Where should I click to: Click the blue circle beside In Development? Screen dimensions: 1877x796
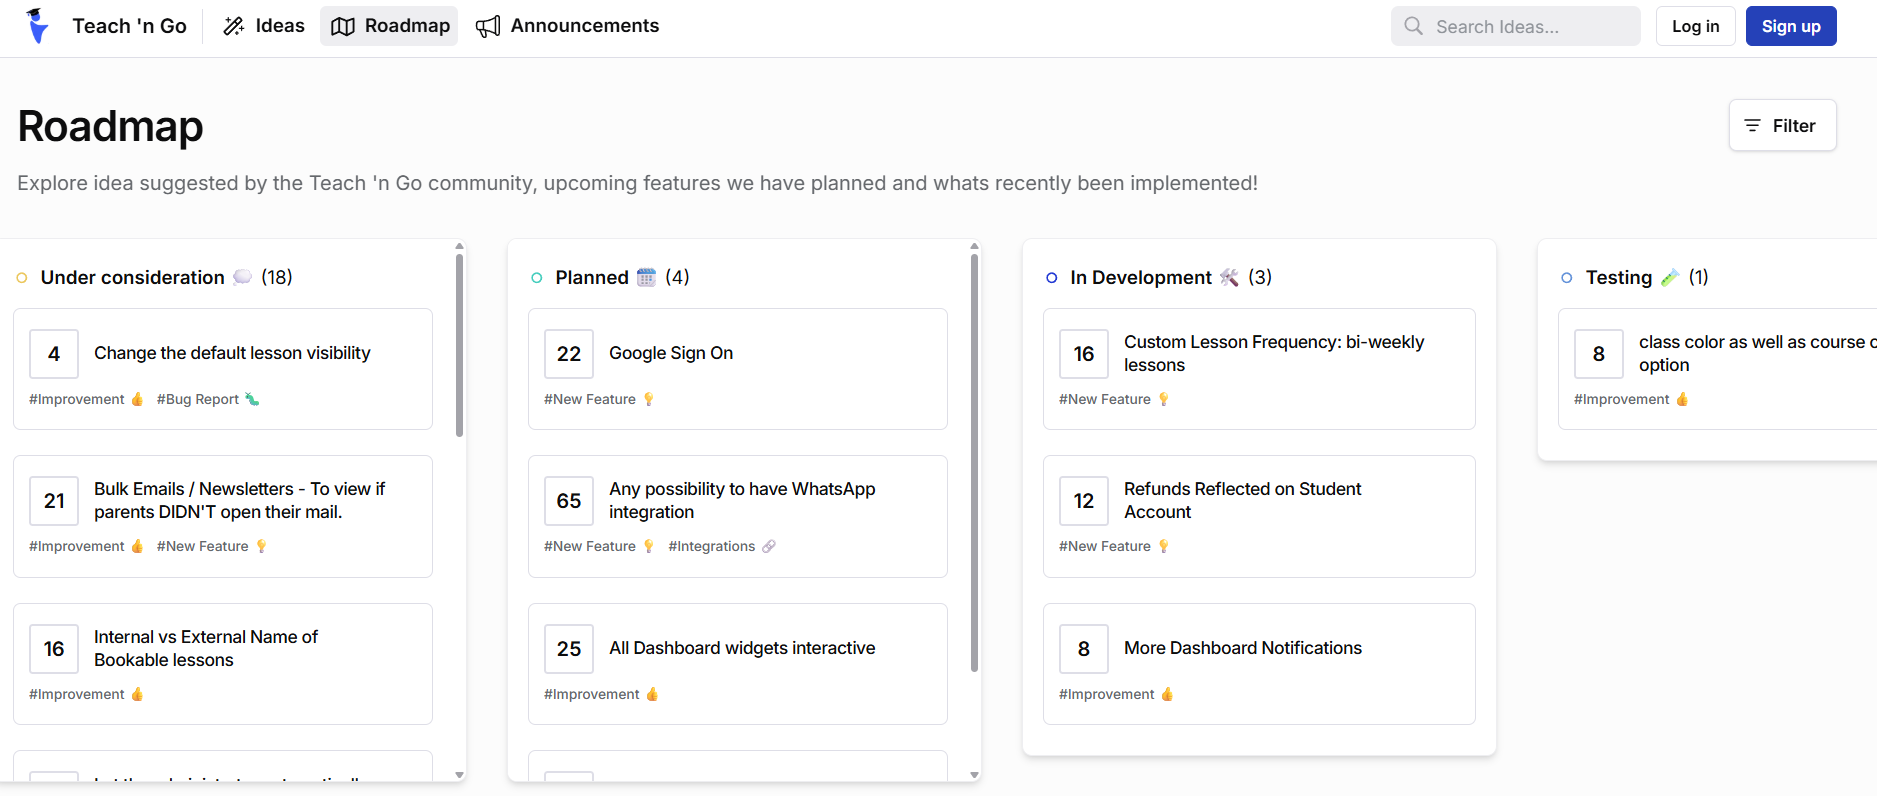click(x=1052, y=278)
